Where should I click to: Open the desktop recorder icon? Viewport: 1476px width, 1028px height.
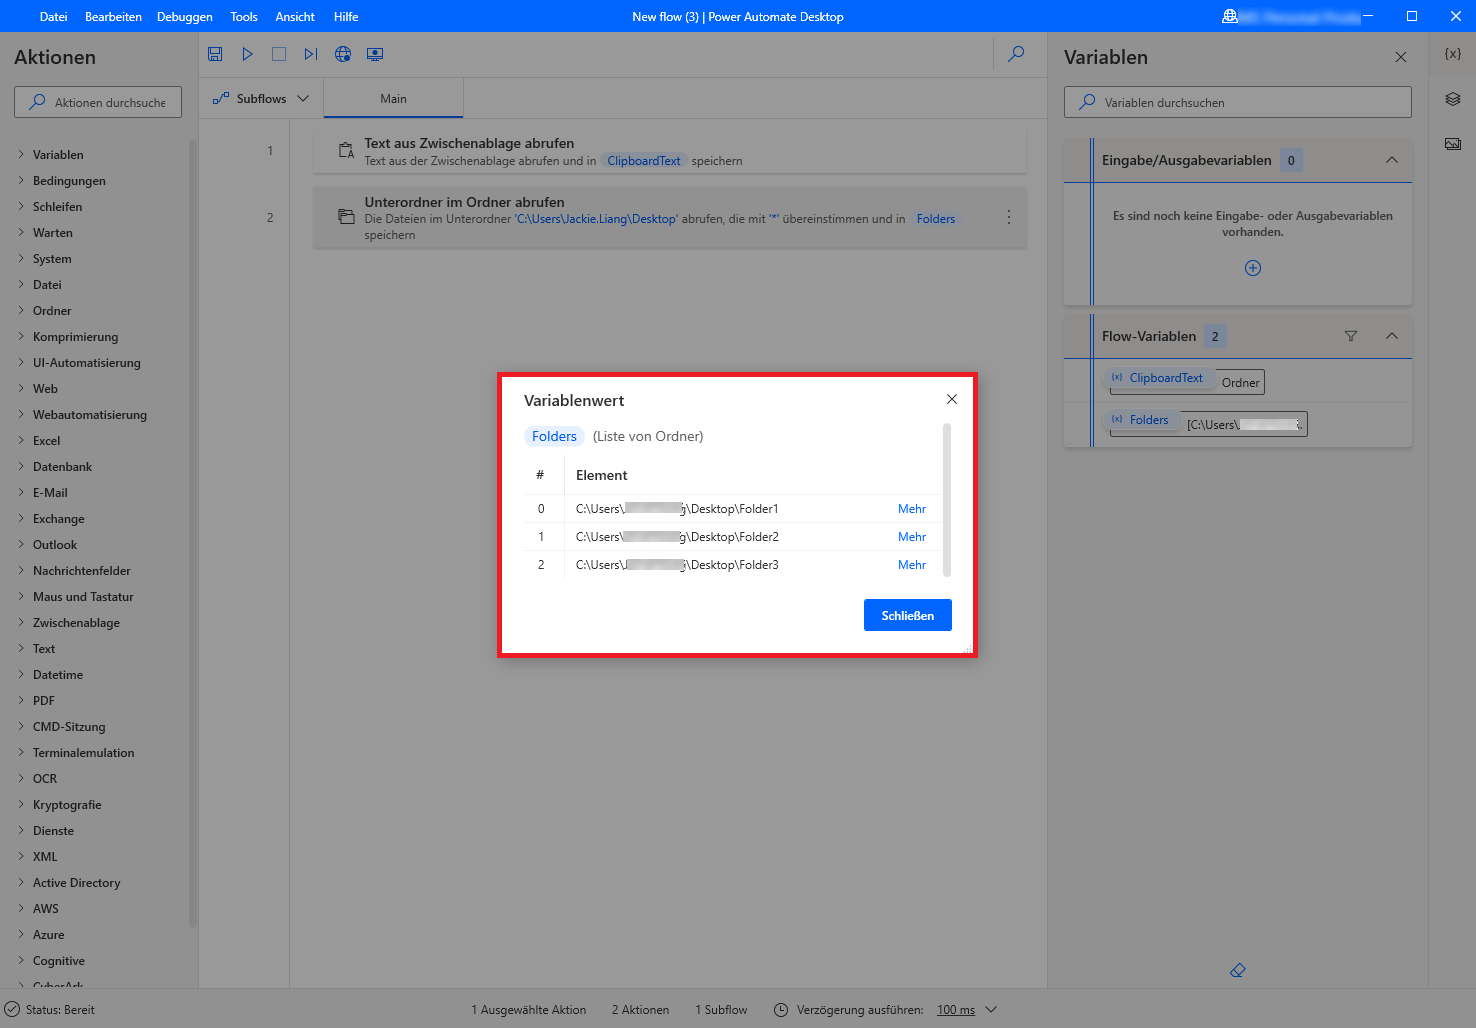click(x=375, y=54)
